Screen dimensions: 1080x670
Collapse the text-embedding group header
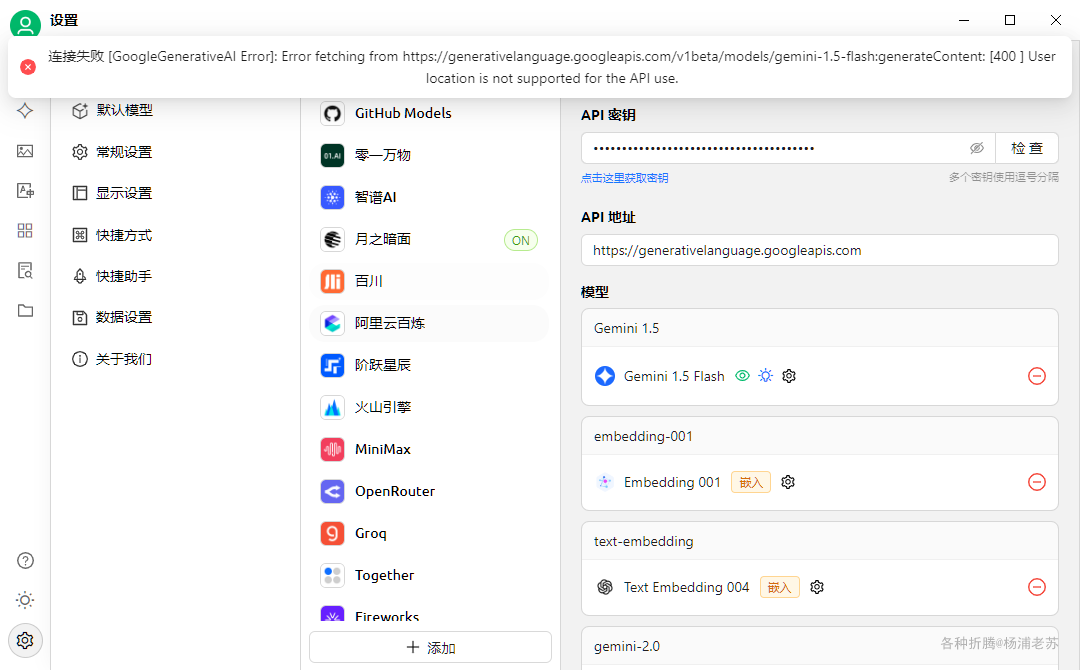click(x=820, y=541)
